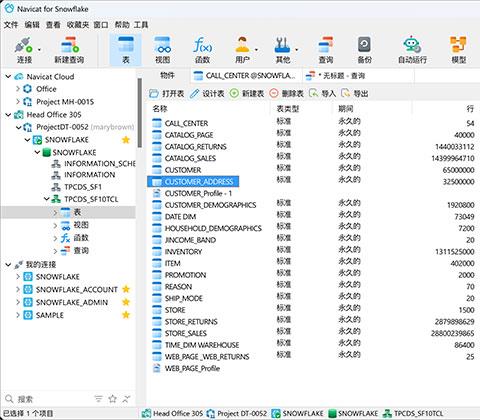This screenshot has height=420, width=480.
Task: Collapse the 我的连接 section
Action: 8,265
